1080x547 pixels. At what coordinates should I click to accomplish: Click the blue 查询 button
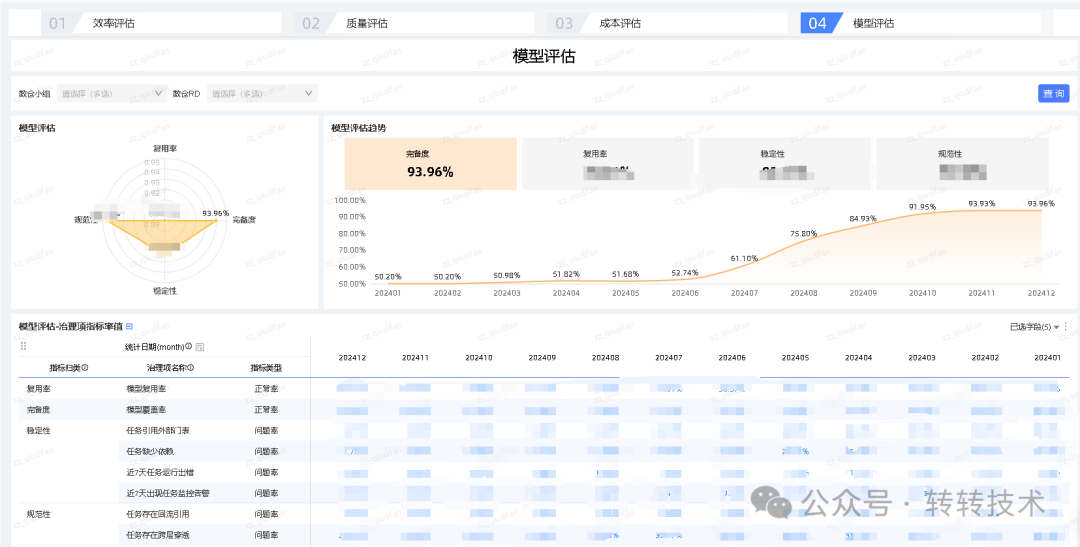1053,94
